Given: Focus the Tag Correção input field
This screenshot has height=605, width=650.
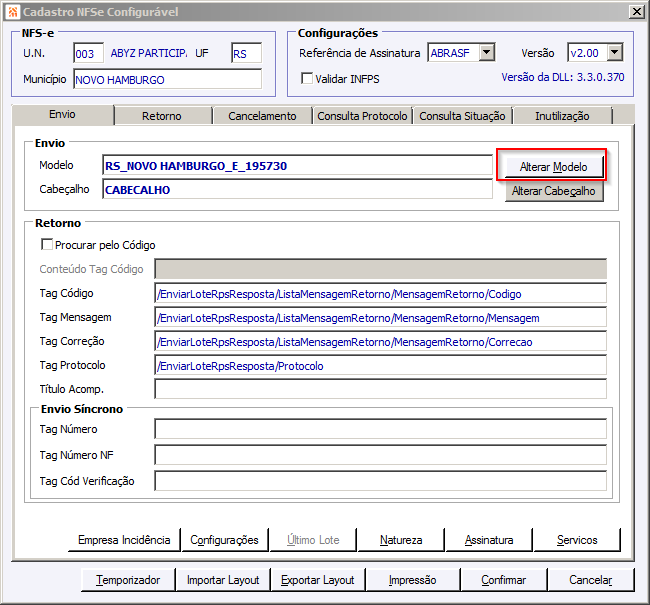Looking at the screenshot, I should click(381, 342).
